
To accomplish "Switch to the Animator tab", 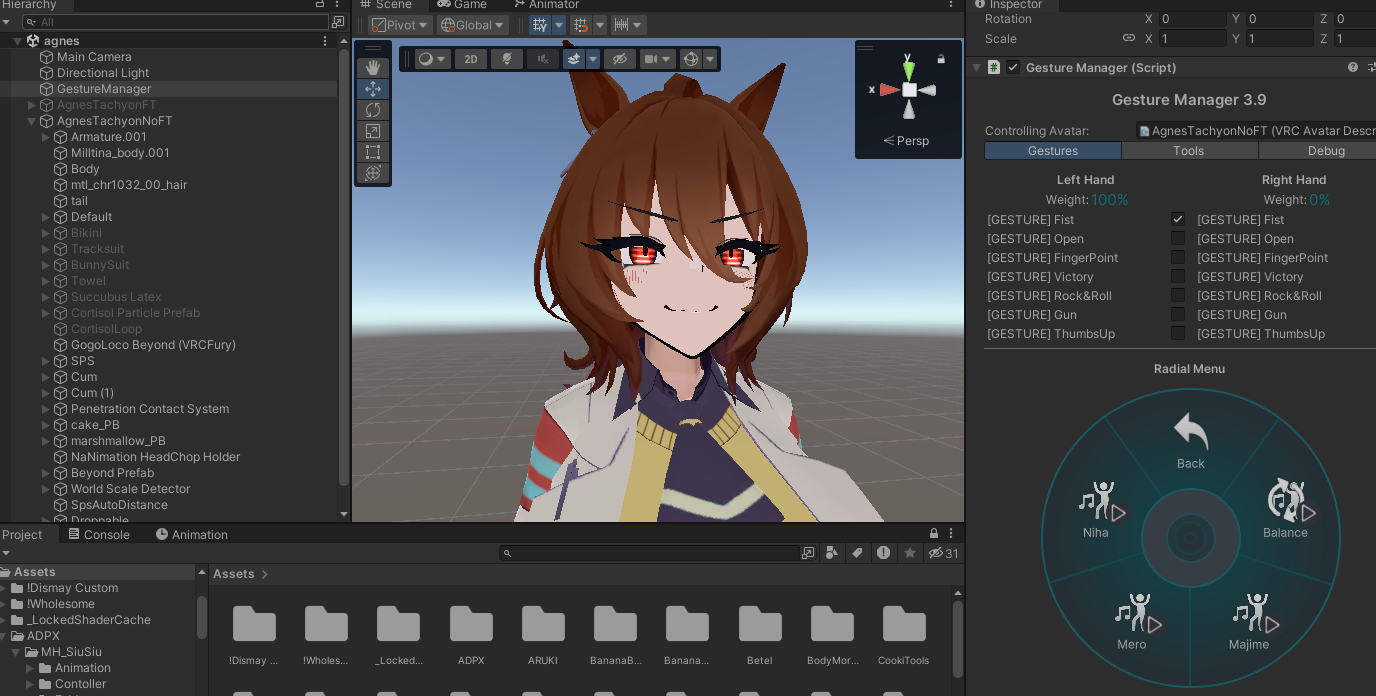I will 545,5.
